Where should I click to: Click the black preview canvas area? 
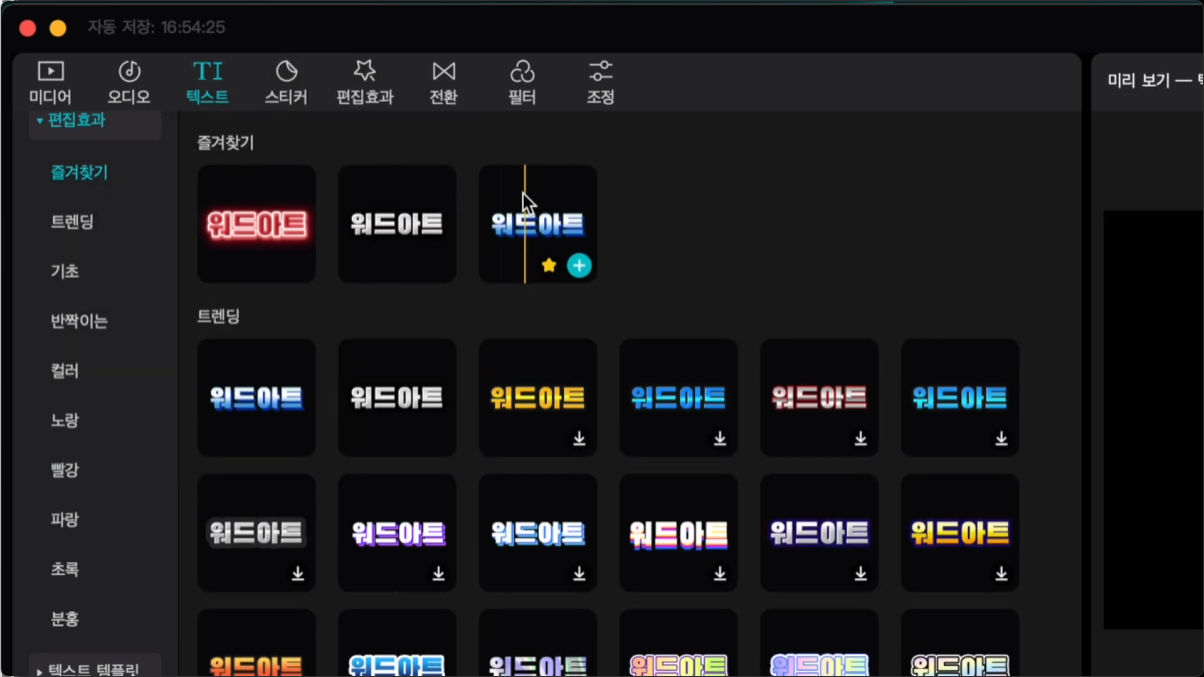pyautogui.click(x=1154, y=420)
